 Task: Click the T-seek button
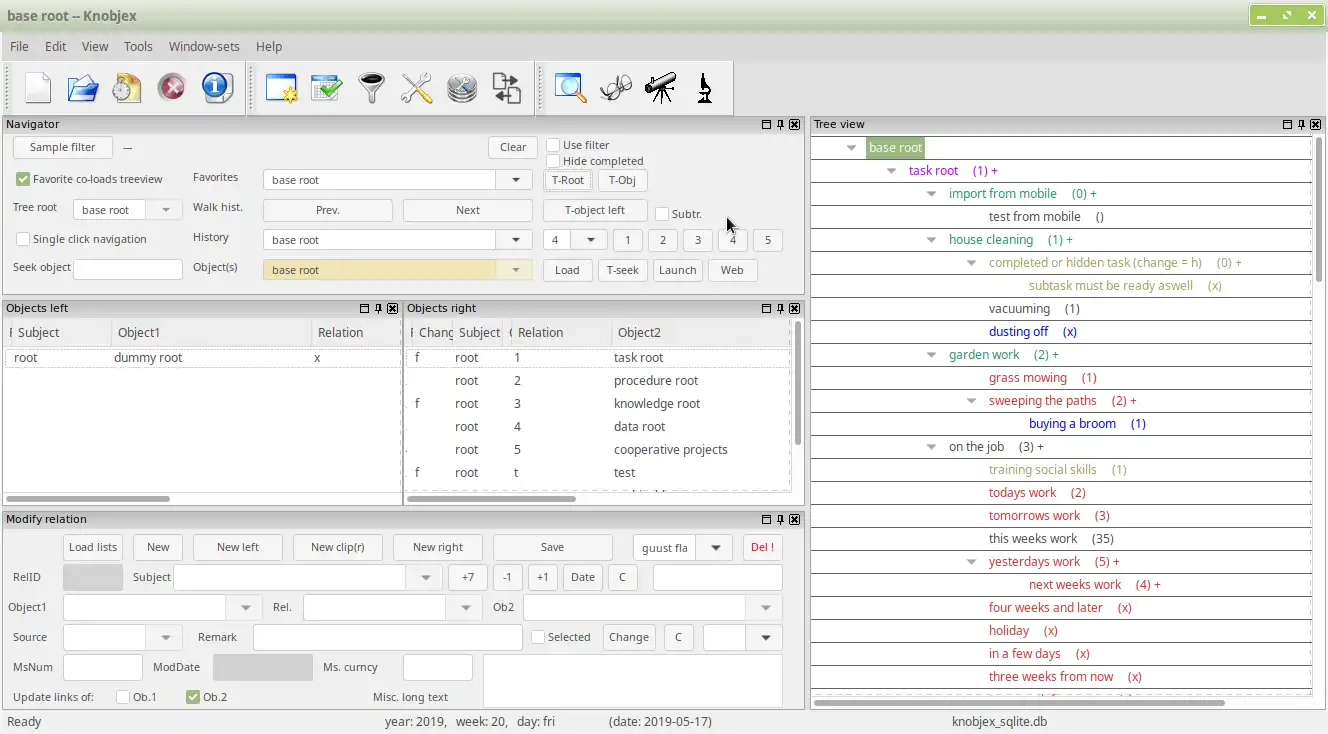(x=622, y=270)
